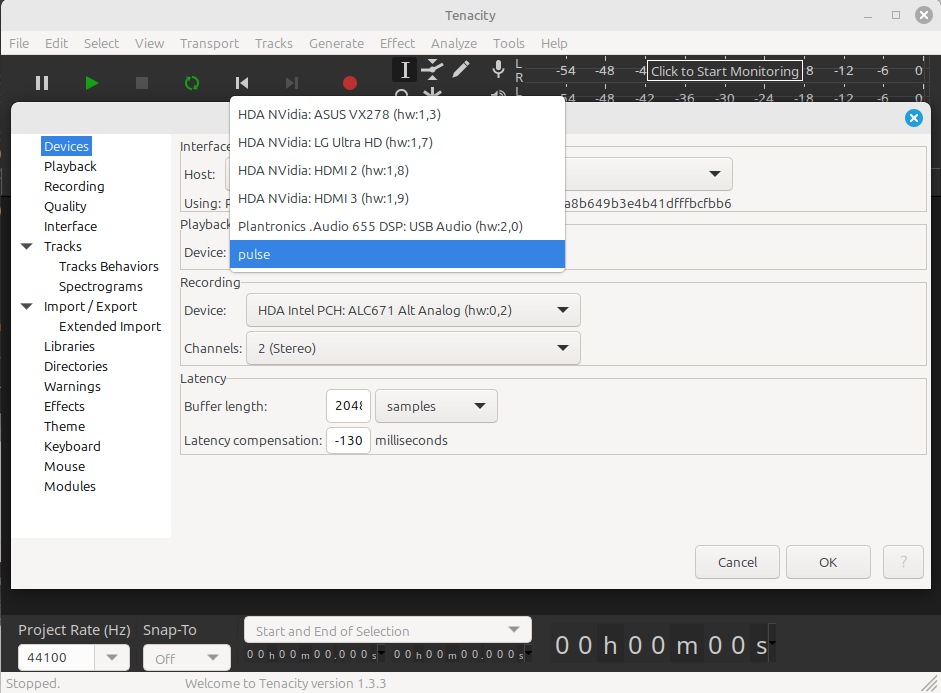Open the Help menu
This screenshot has width=941, height=693.
(x=554, y=43)
